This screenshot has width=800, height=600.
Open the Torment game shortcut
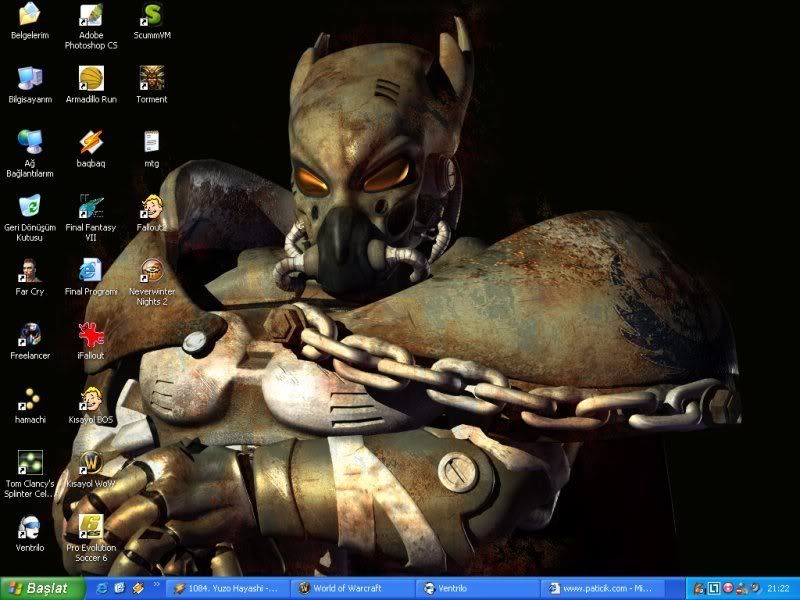pyautogui.click(x=151, y=78)
